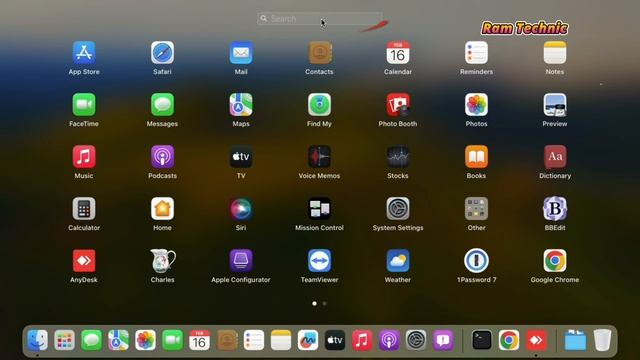The height and width of the screenshot is (360, 640).
Task: Open Photo Booth from Launchpad
Action: [398, 104]
